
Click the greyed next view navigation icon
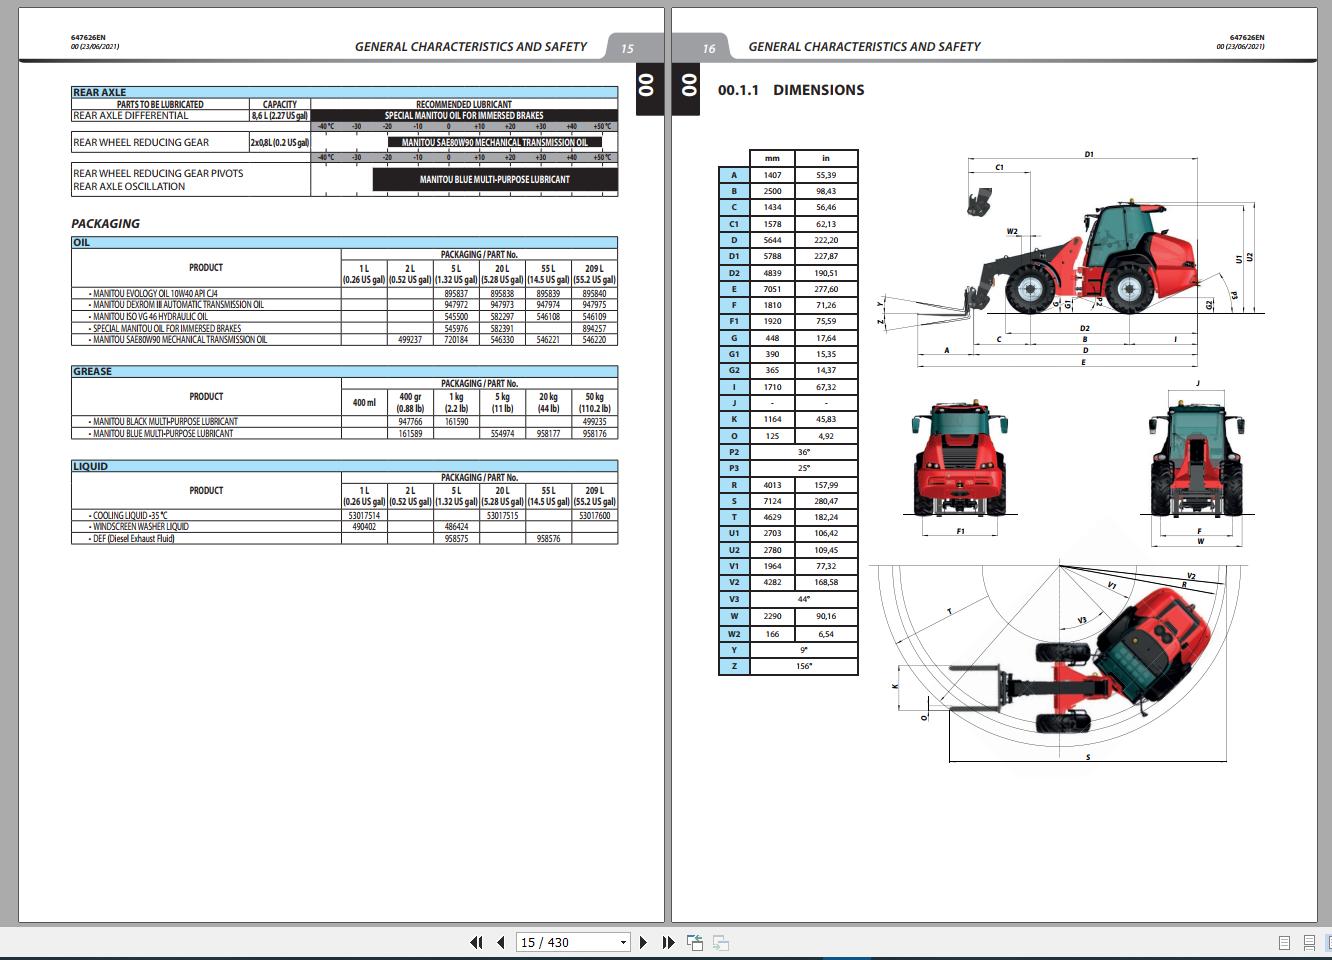pyautogui.click(x=720, y=942)
